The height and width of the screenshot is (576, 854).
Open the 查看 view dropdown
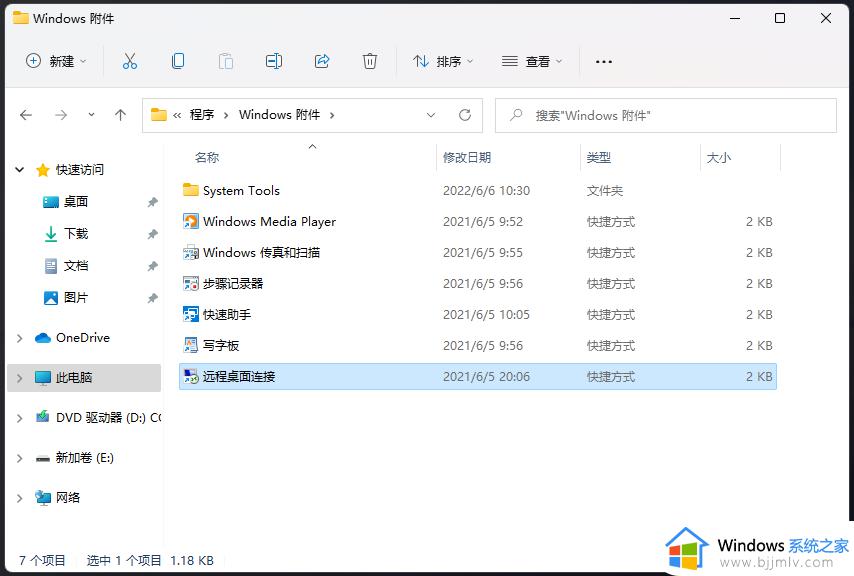point(532,61)
